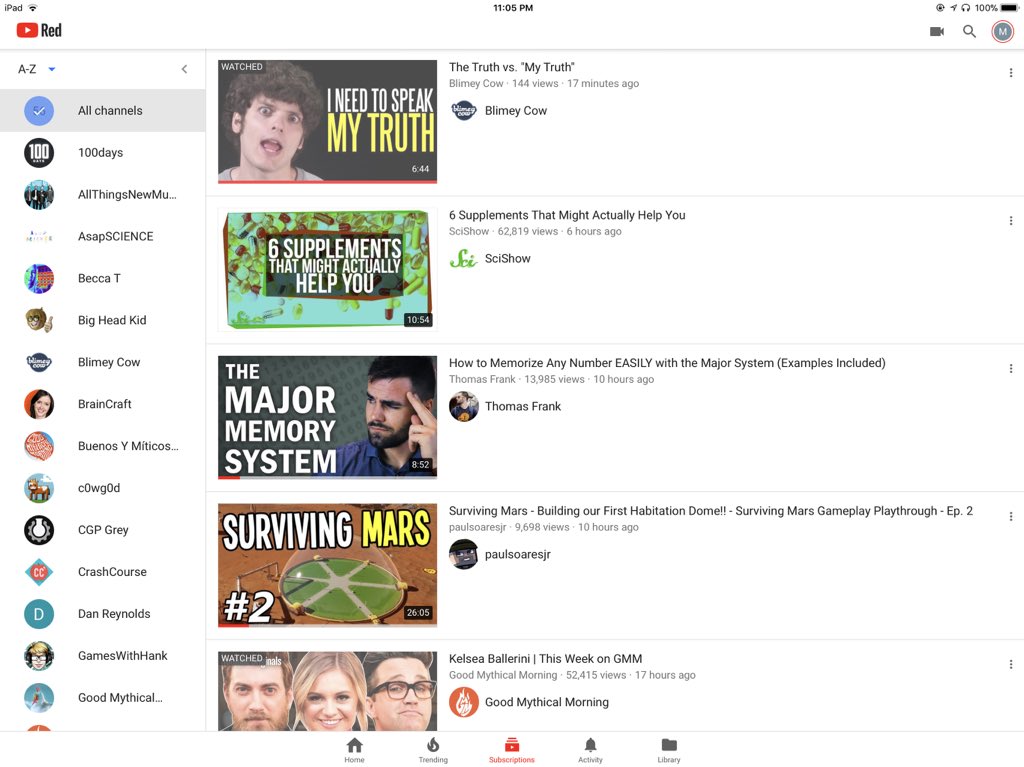The height and width of the screenshot is (767, 1024).
Task: Open the camera upload icon
Action: [x=936, y=31]
